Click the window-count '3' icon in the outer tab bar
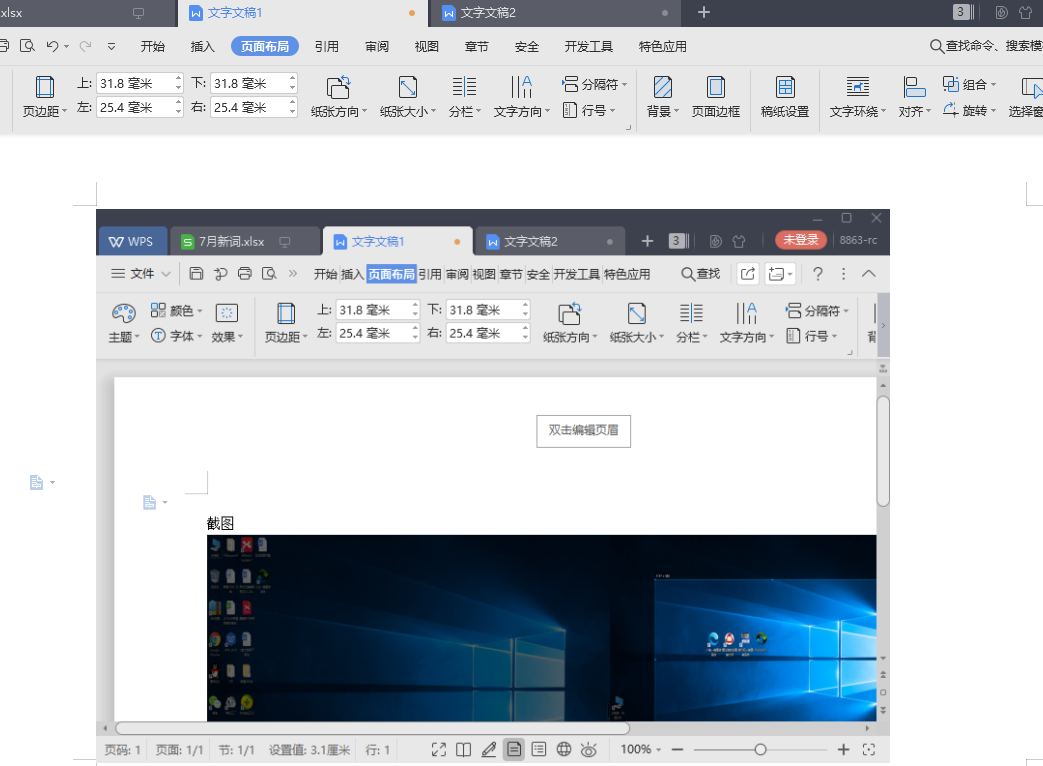The height and width of the screenshot is (766, 1043). 963,12
